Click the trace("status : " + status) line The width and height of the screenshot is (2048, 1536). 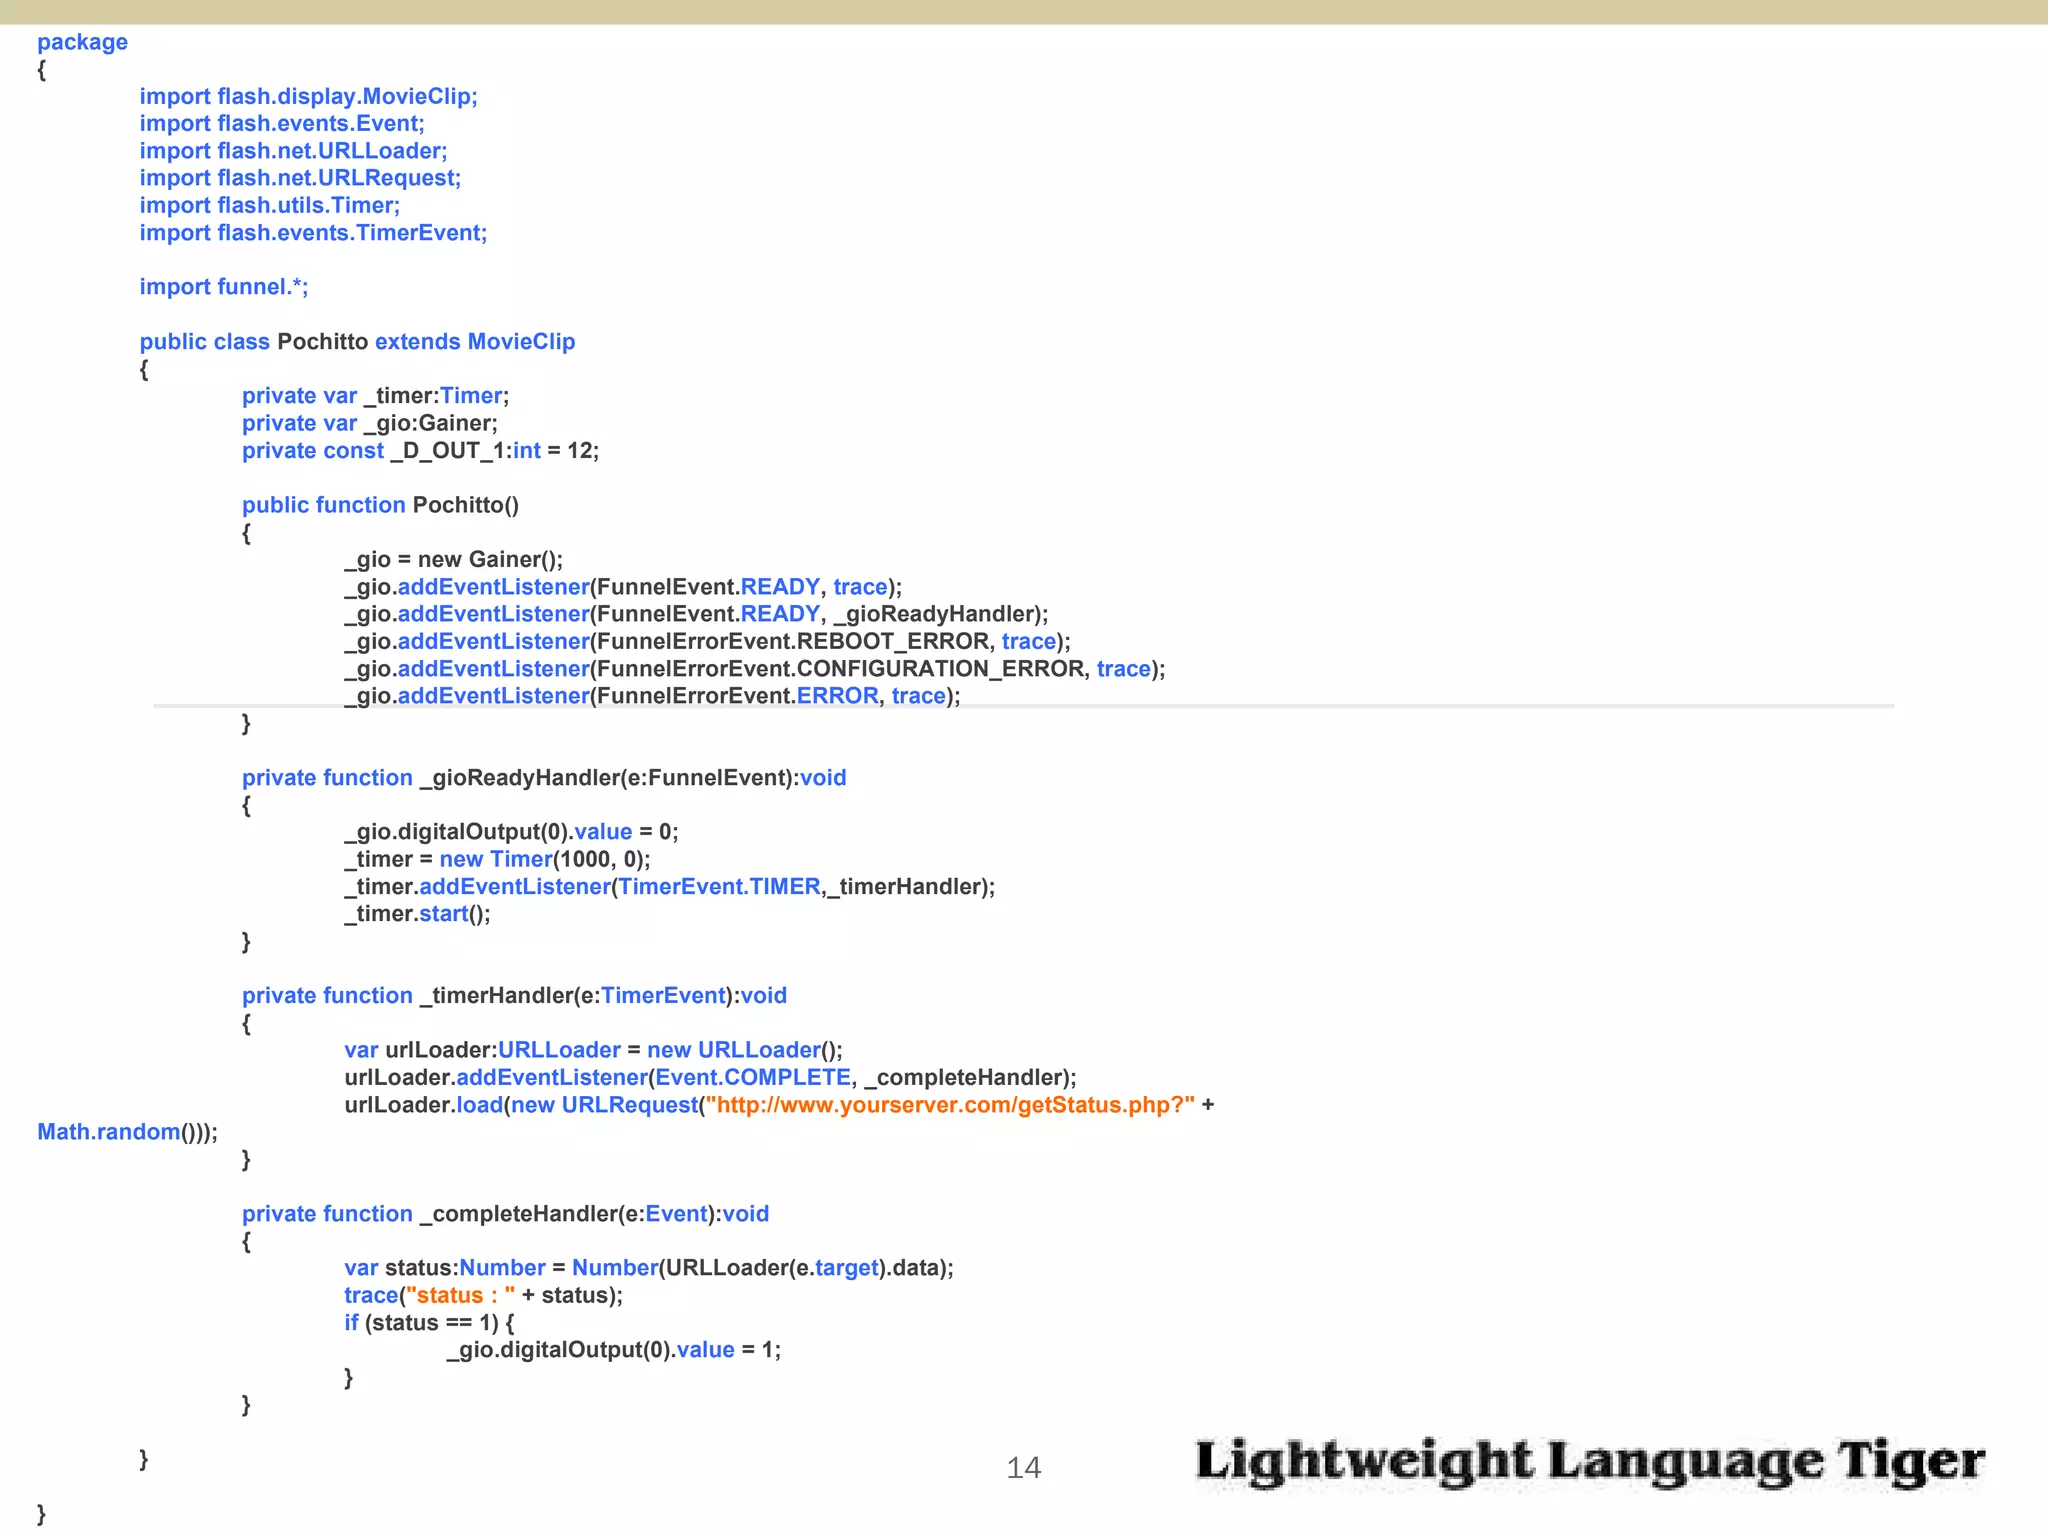tap(483, 1296)
